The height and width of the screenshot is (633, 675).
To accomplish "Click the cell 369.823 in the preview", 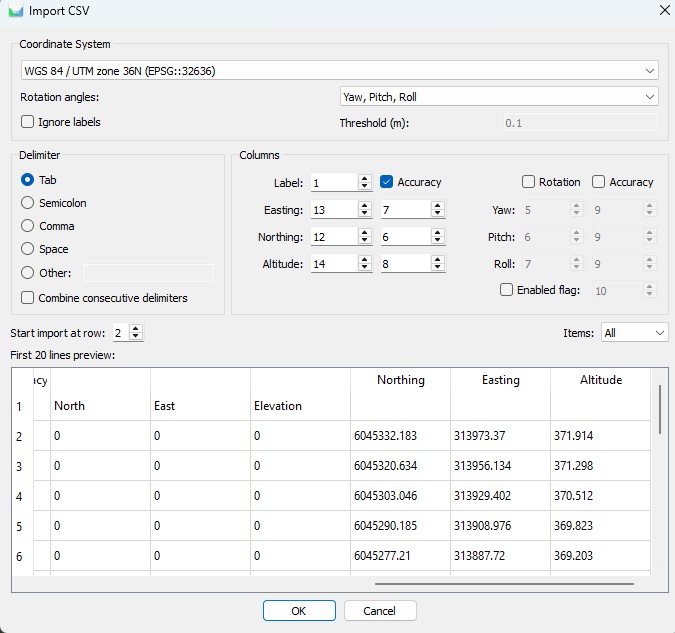I will pyautogui.click(x=600, y=526).
